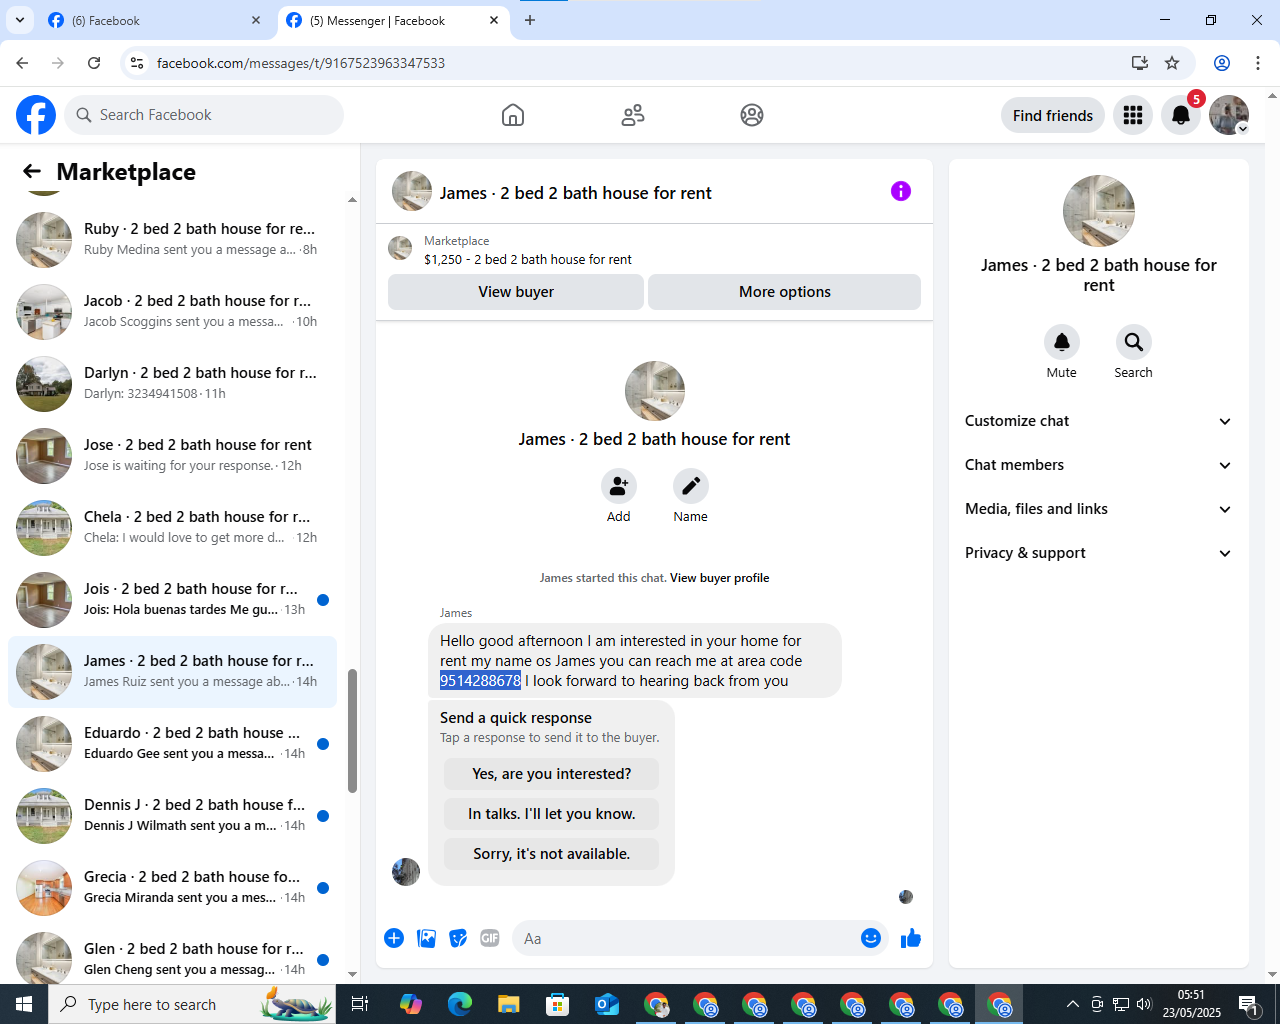
Task: Open Windows Start menu
Action: (24, 1004)
